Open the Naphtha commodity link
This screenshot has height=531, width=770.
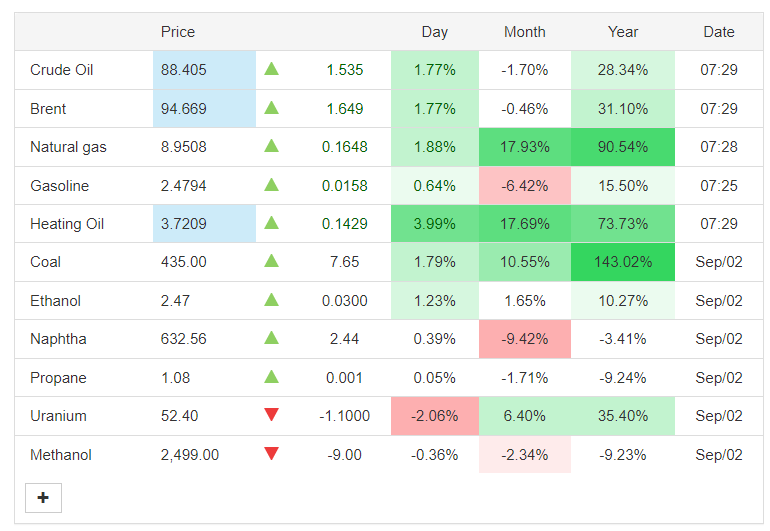tap(58, 339)
